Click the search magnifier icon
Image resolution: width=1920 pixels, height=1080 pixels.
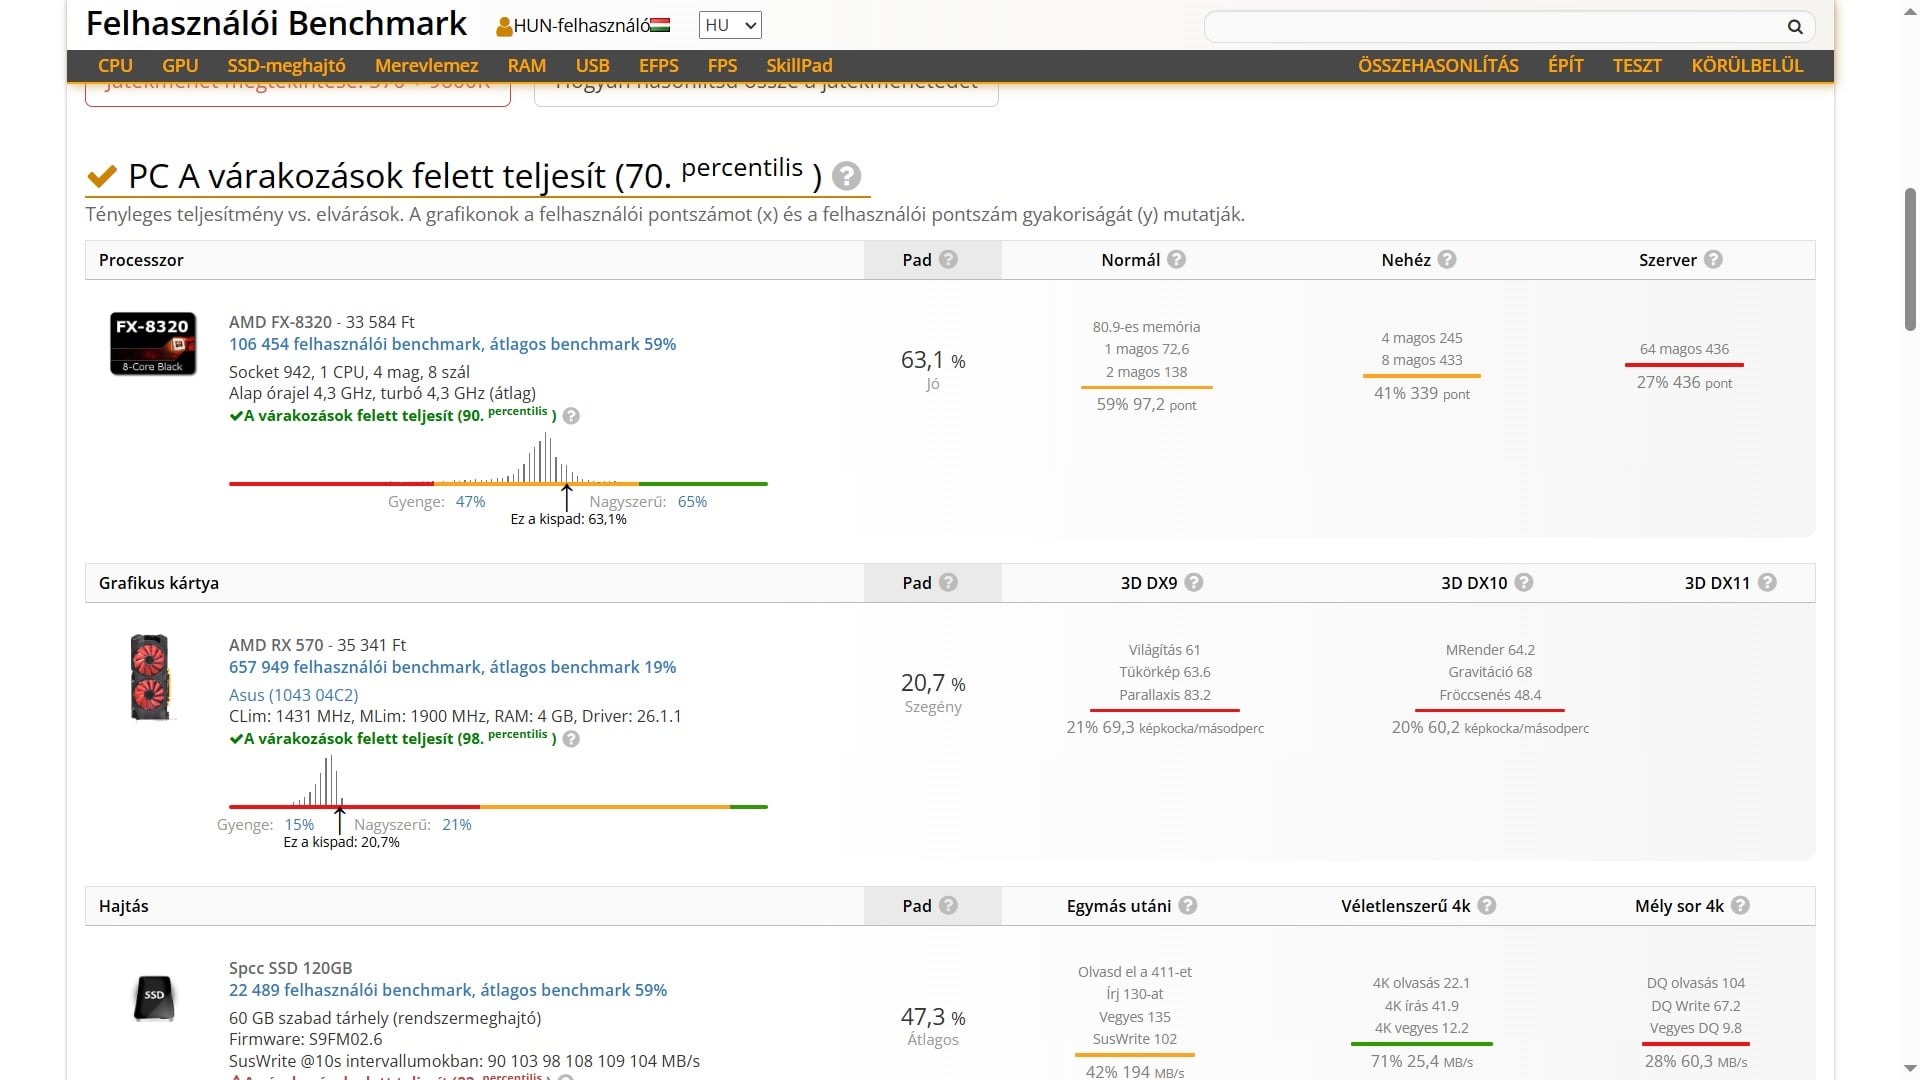click(1795, 27)
